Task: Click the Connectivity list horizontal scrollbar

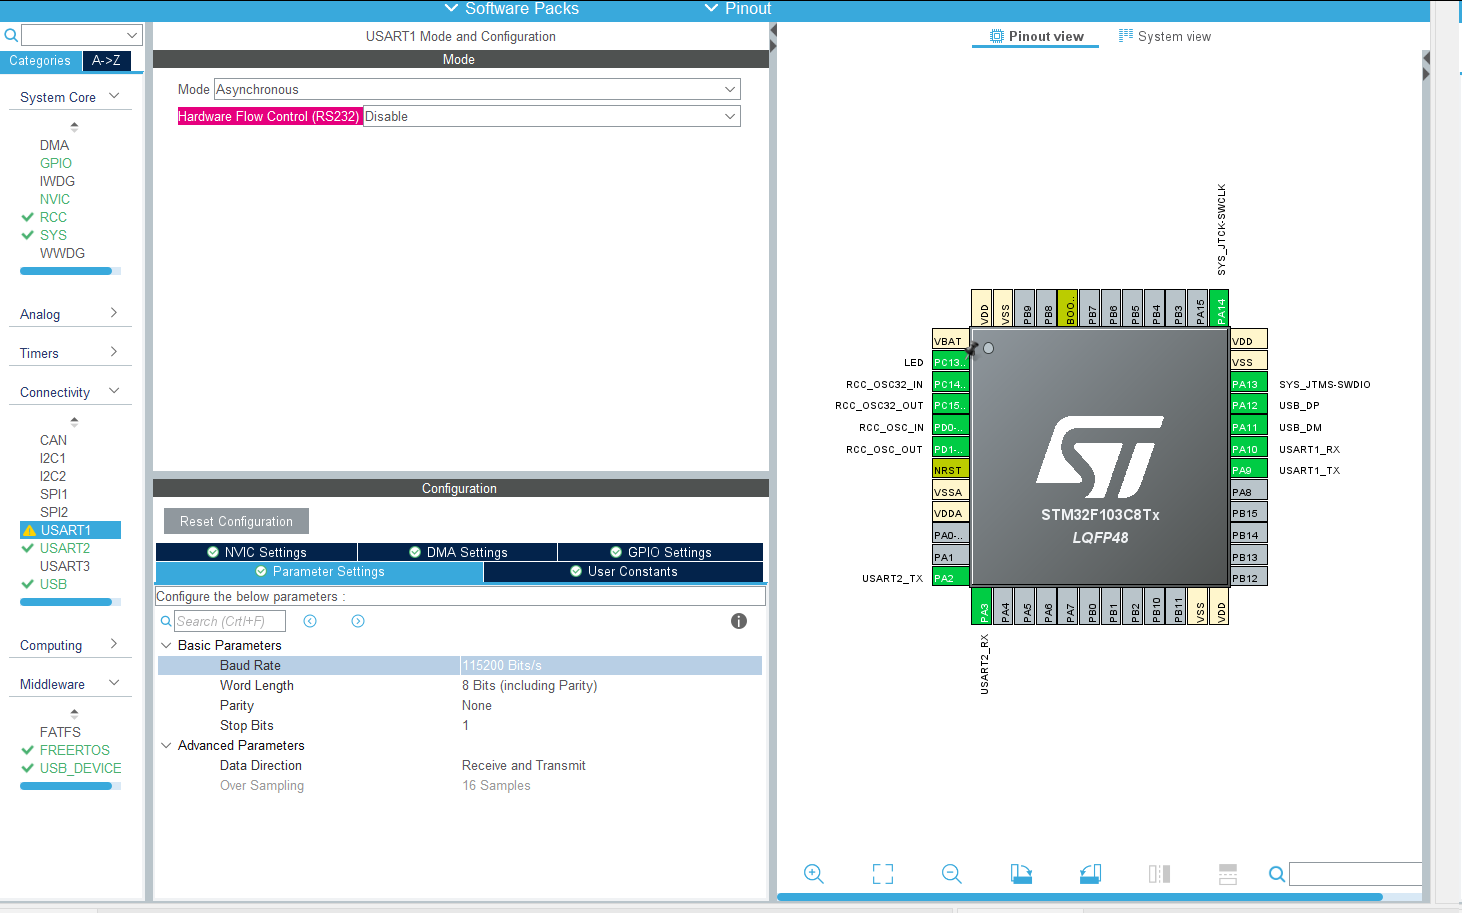Action: click(x=66, y=602)
